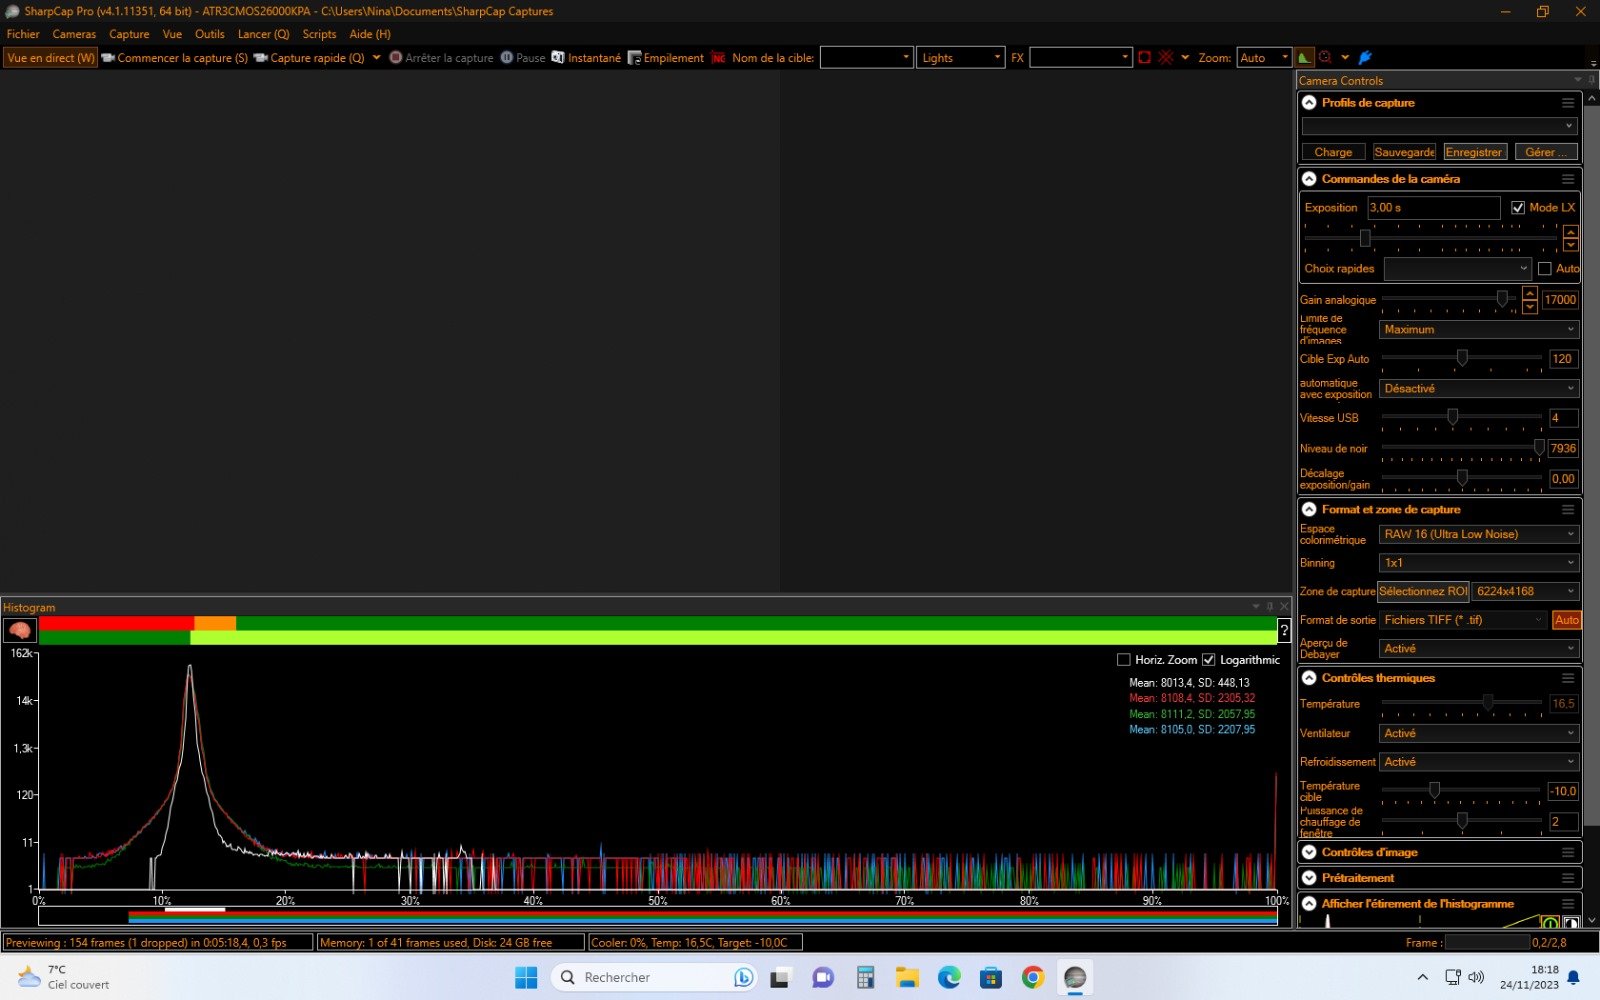This screenshot has width=1600, height=1000.
Task: Expand the Contrôles d'image section
Action: pos(1309,853)
